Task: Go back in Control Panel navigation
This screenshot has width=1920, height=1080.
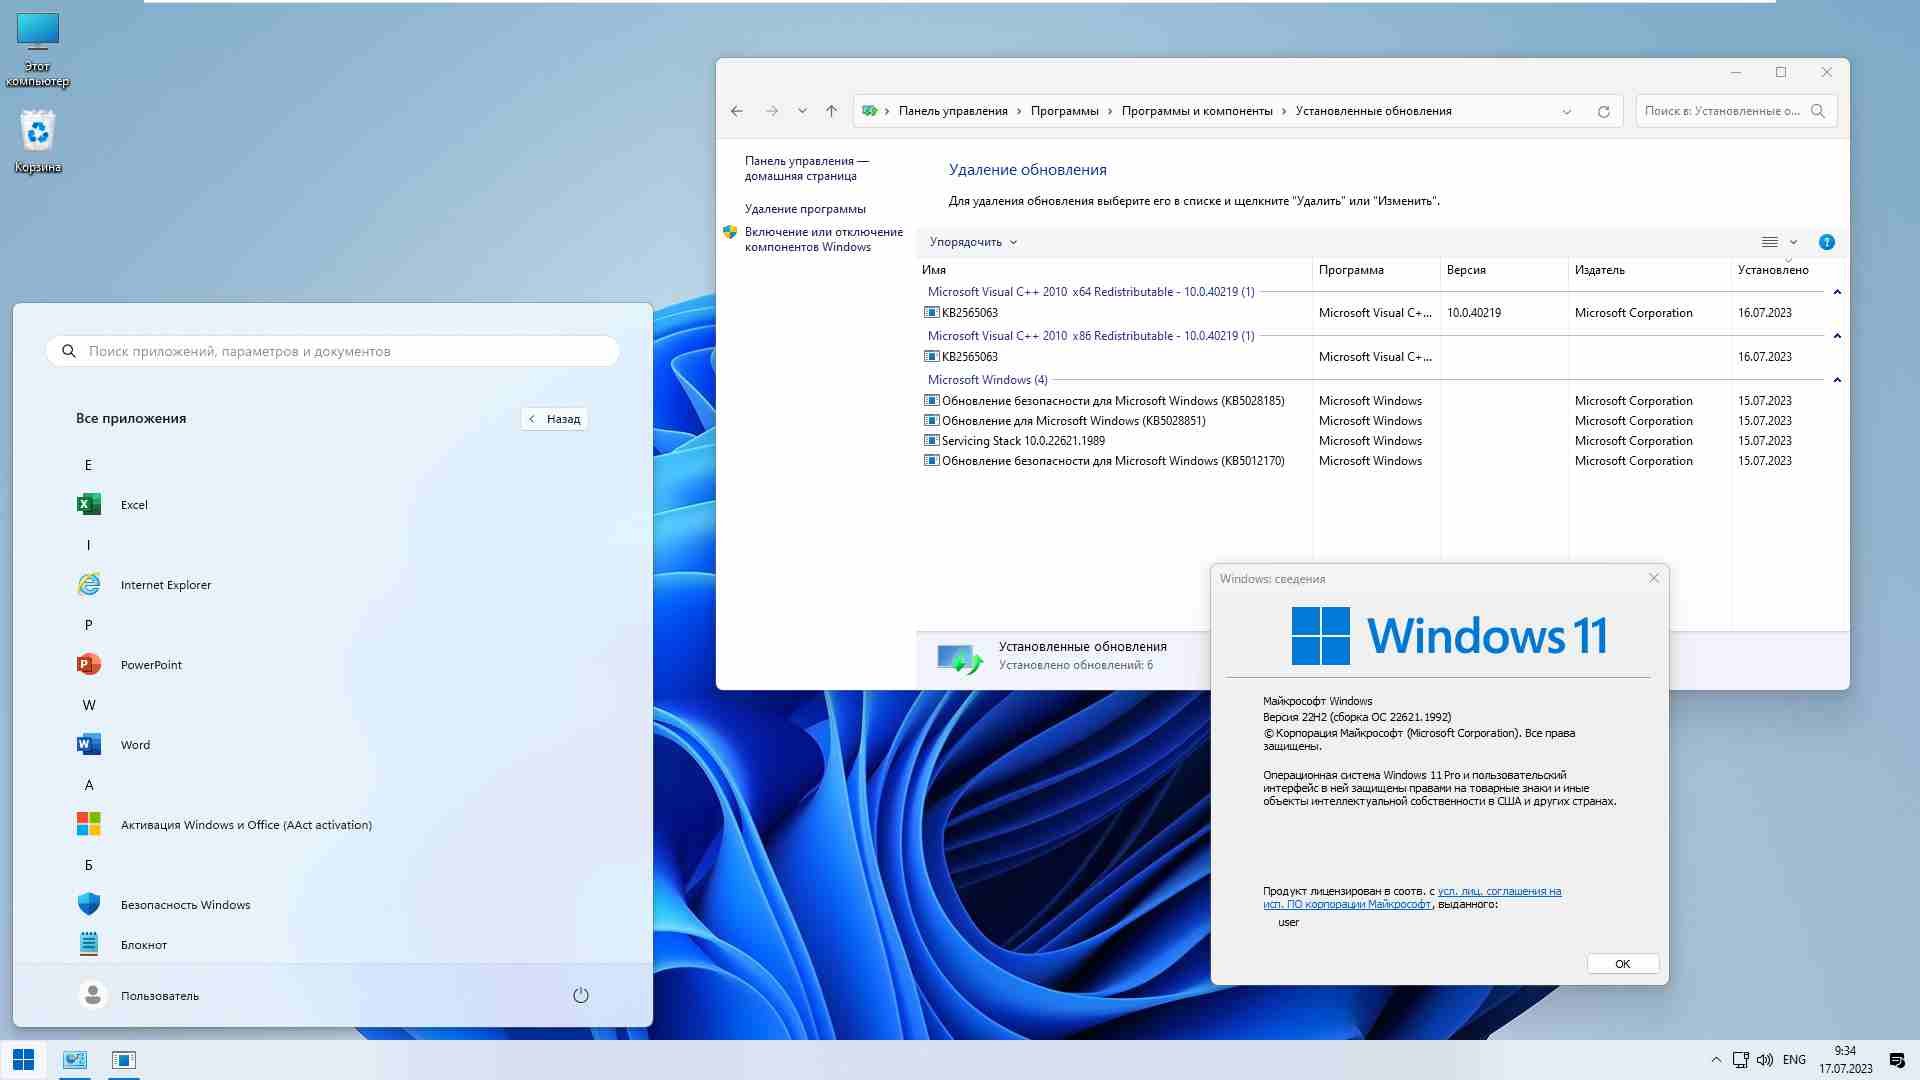Action: click(737, 111)
